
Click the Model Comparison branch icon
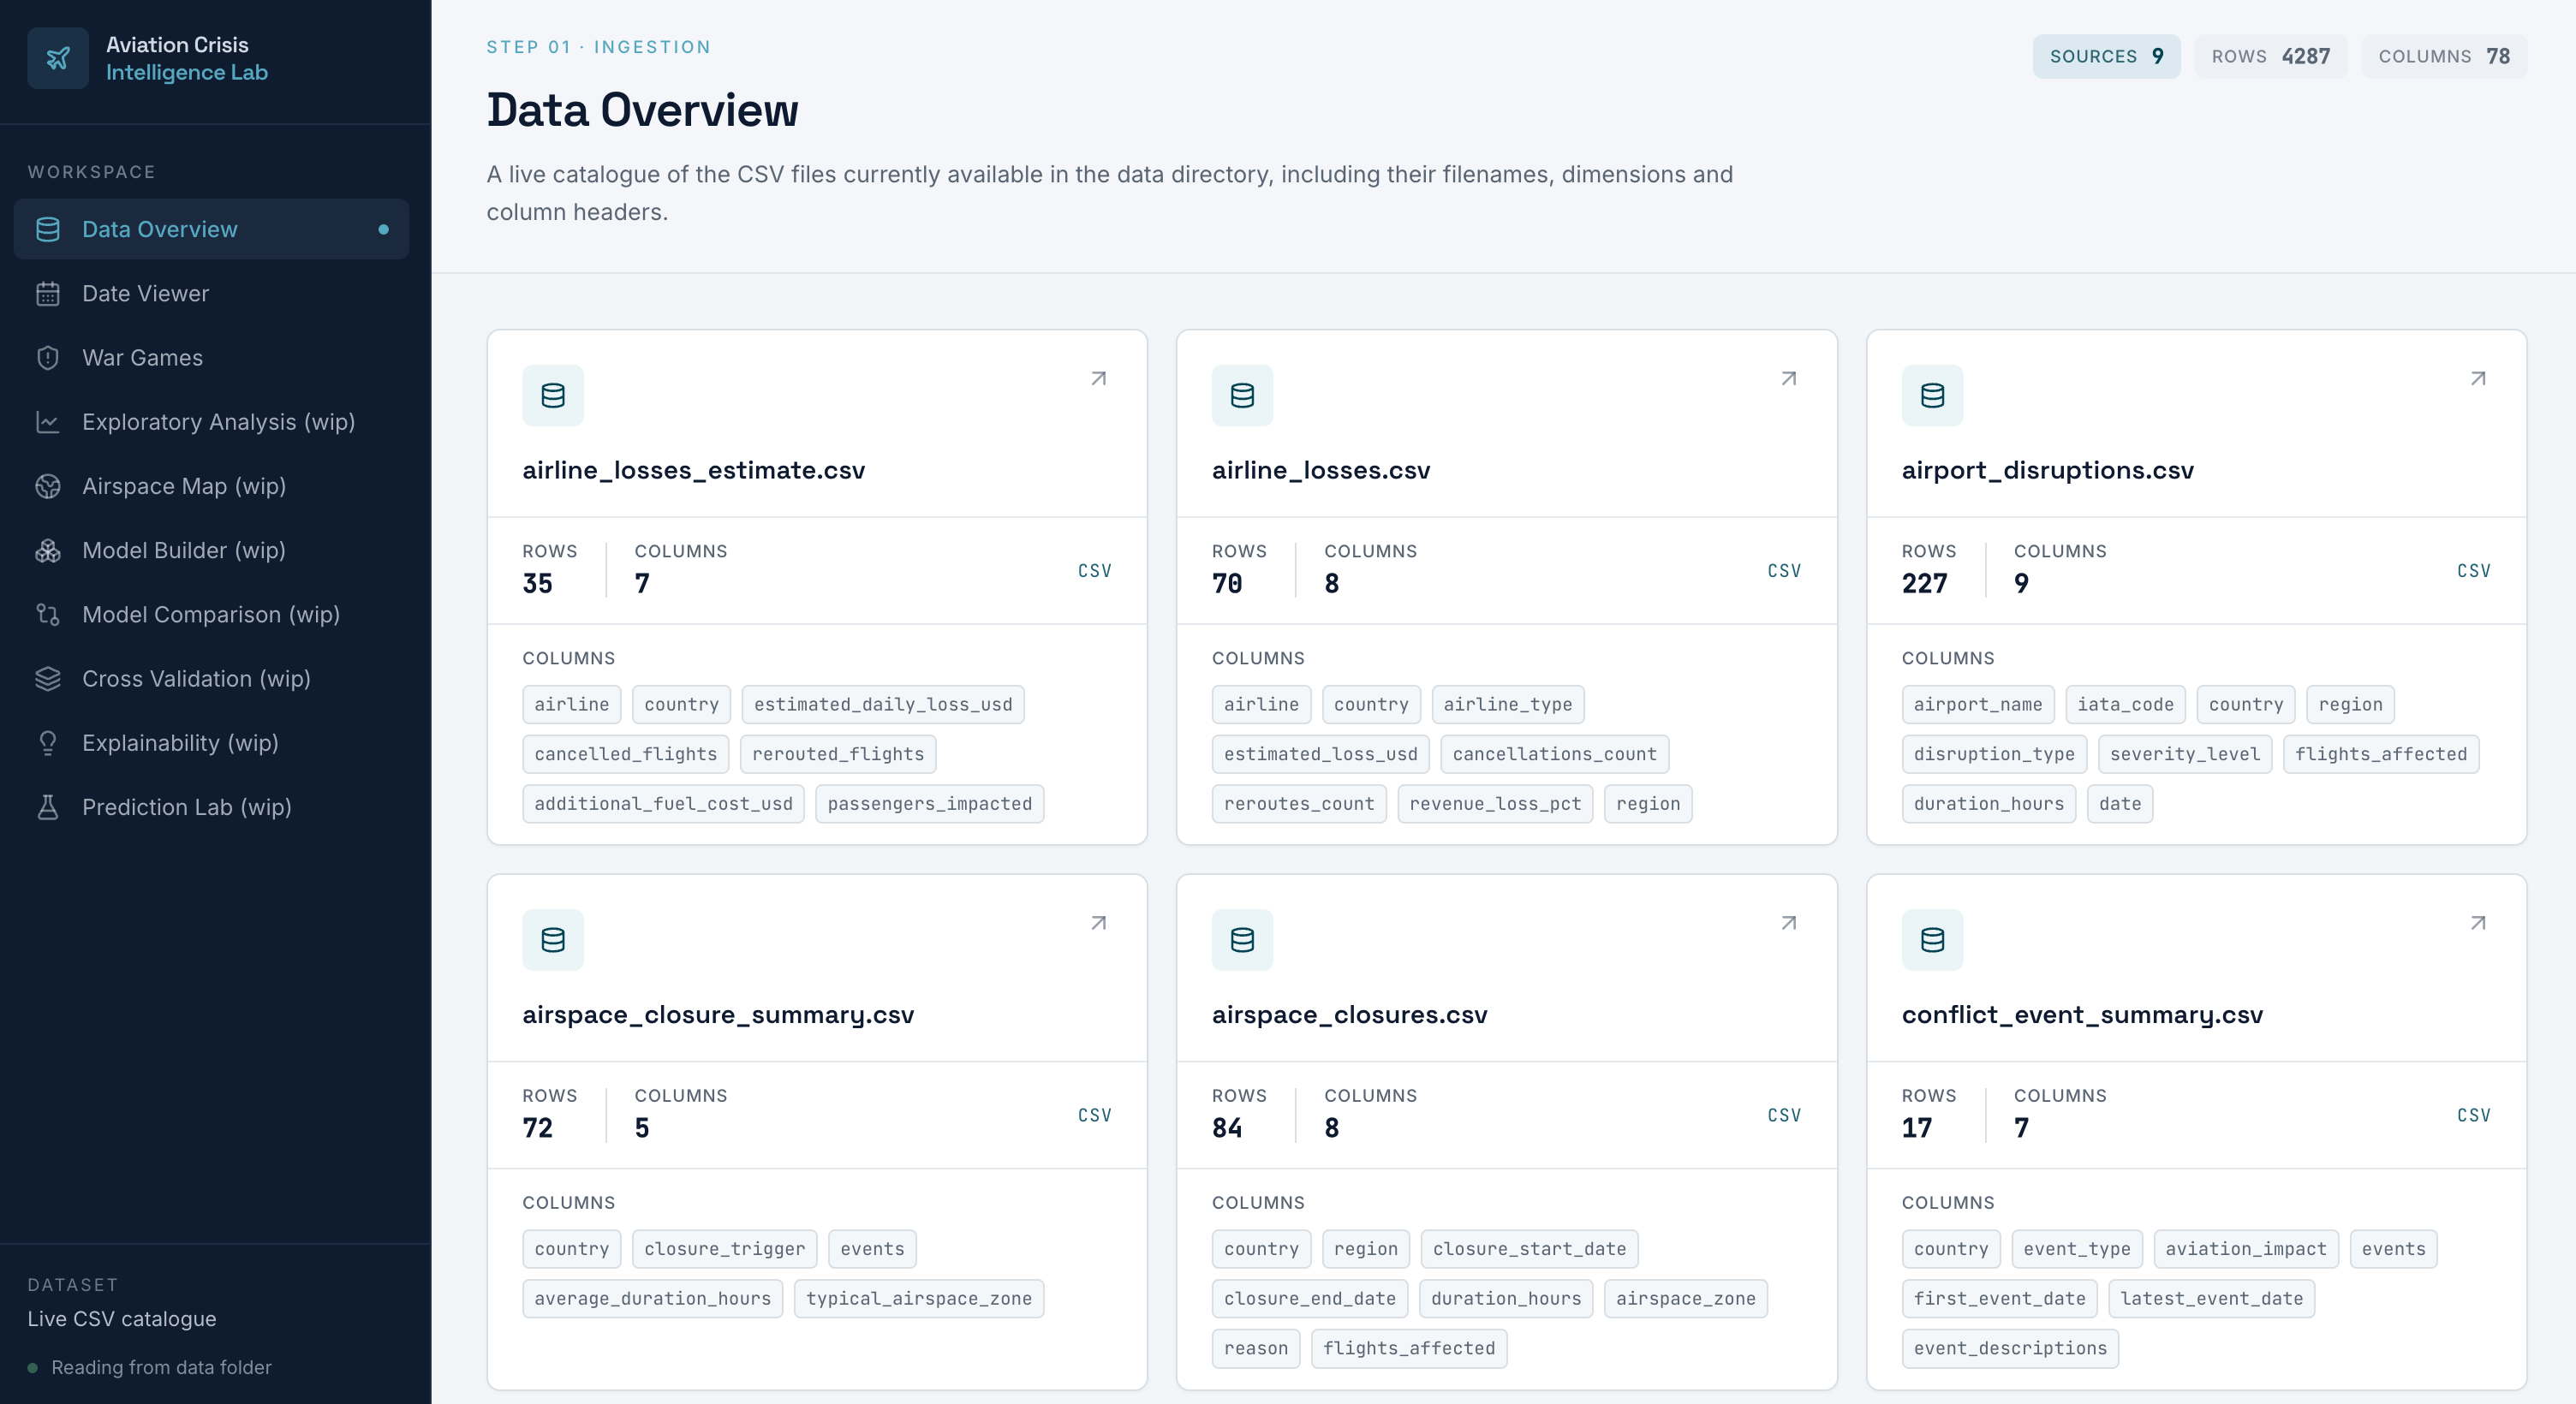tap(48, 614)
